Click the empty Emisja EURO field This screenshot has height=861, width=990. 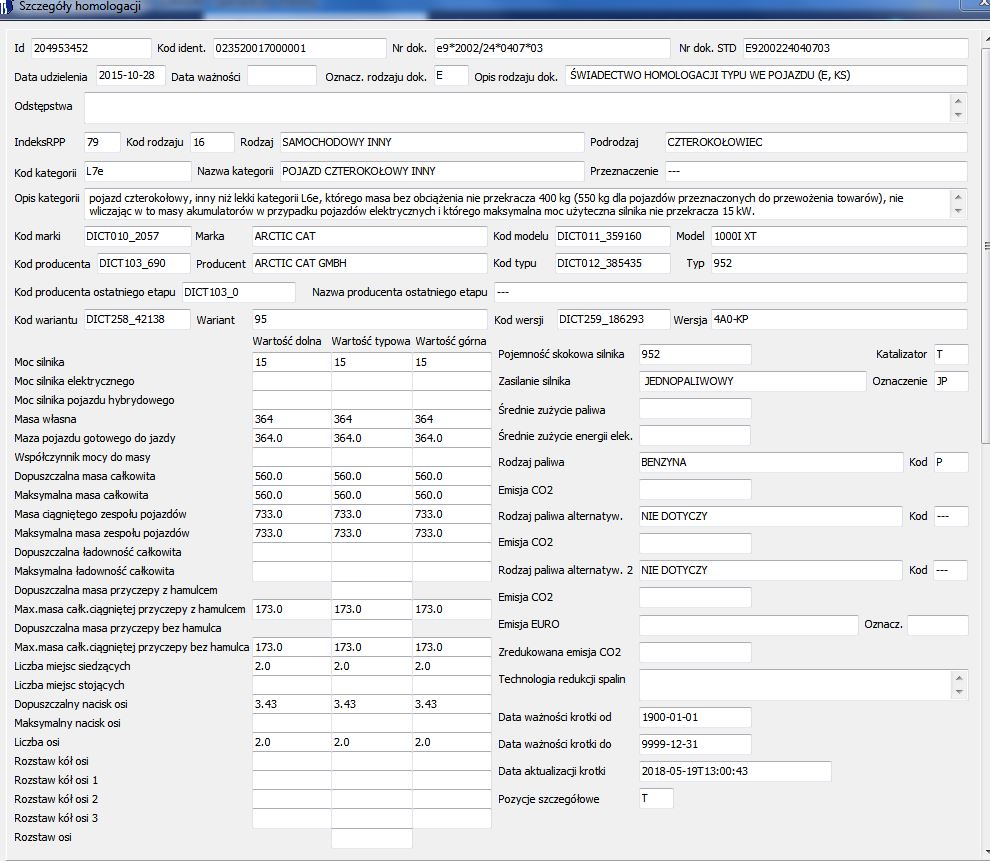(748, 625)
